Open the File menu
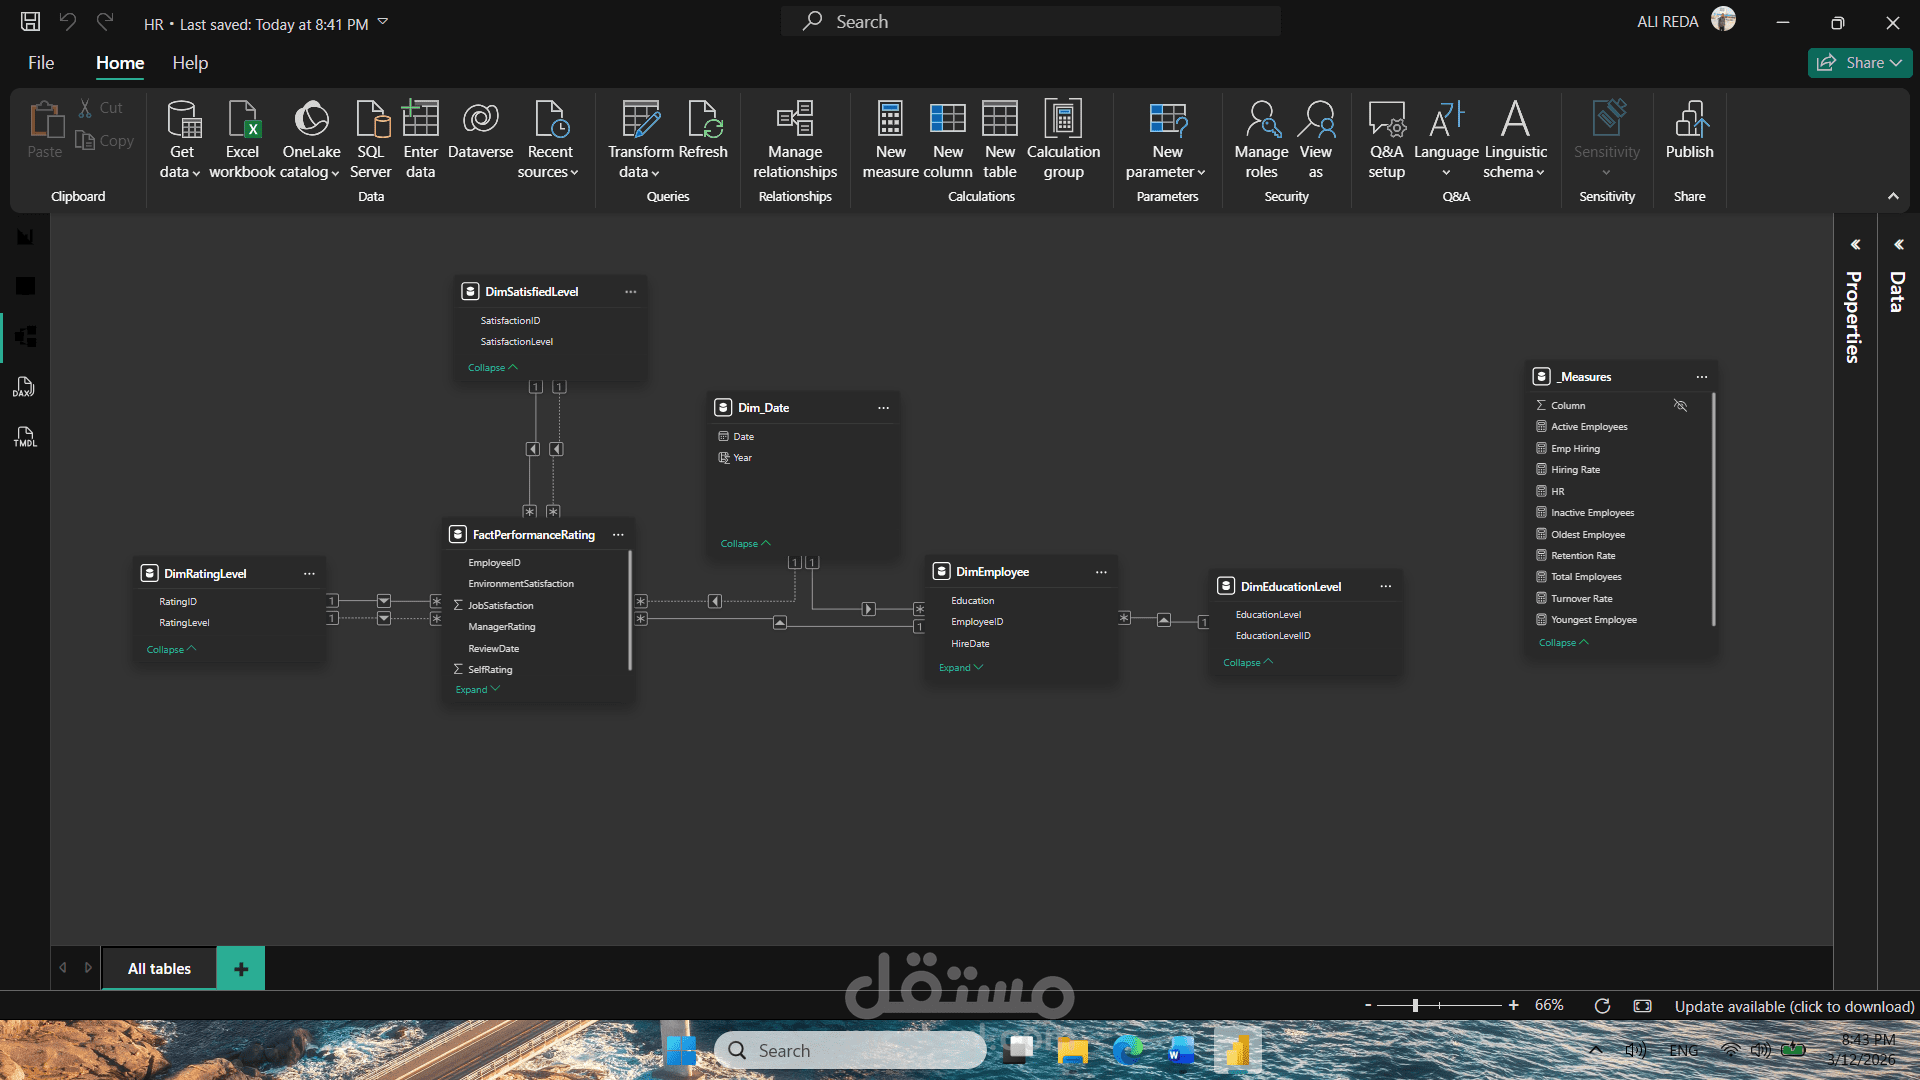 point(41,63)
